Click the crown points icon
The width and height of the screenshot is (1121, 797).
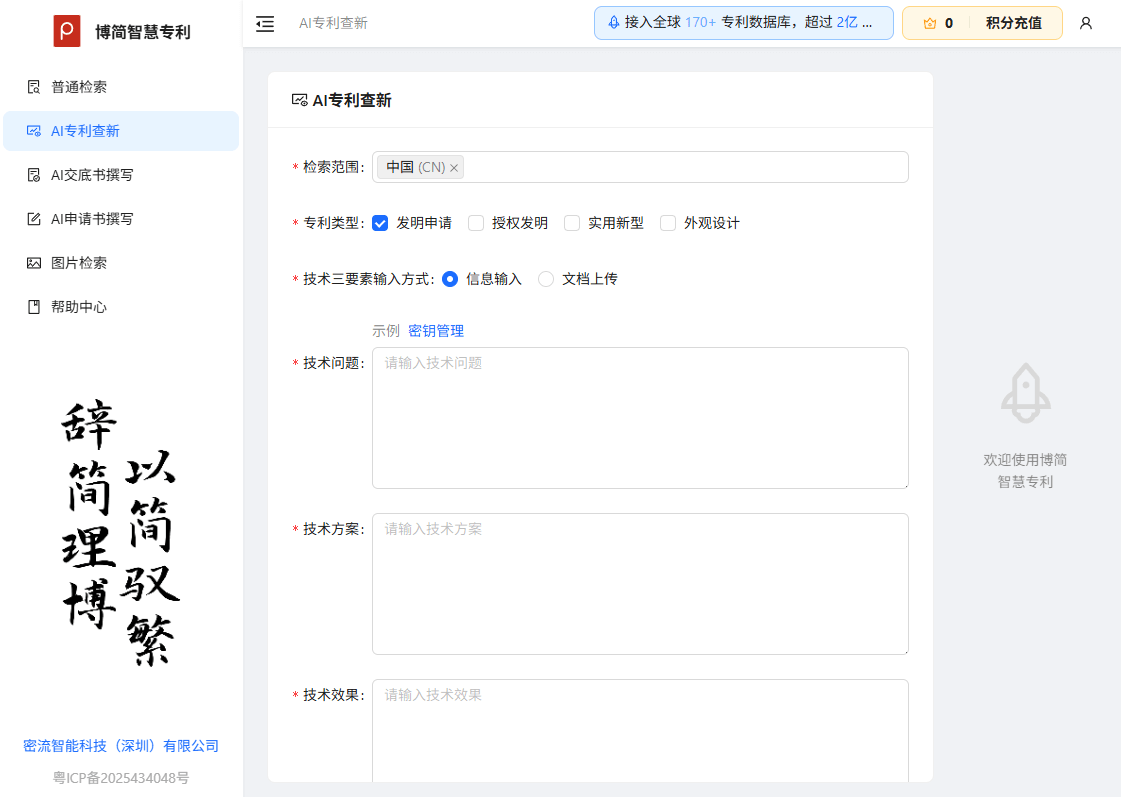(x=929, y=24)
